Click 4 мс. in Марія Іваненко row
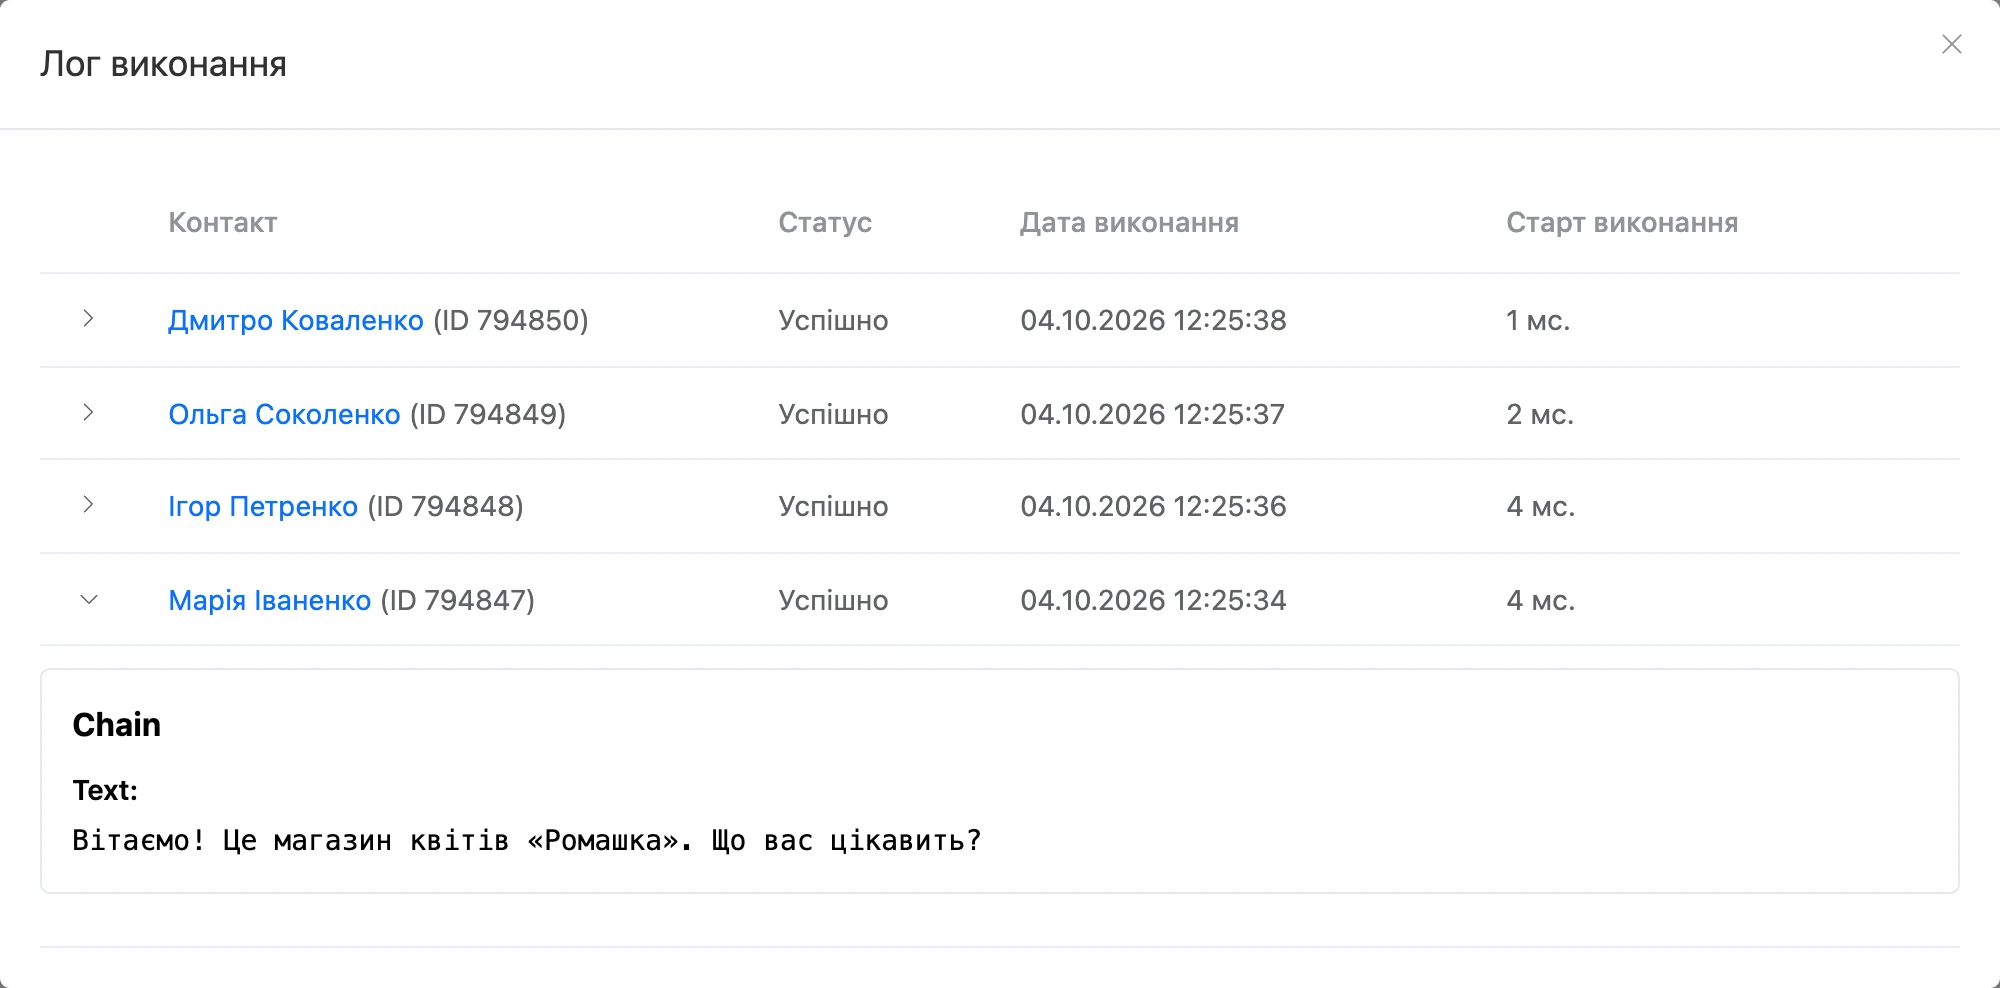Image resolution: width=2000 pixels, height=988 pixels. pyautogui.click(x=1540, y=601)
